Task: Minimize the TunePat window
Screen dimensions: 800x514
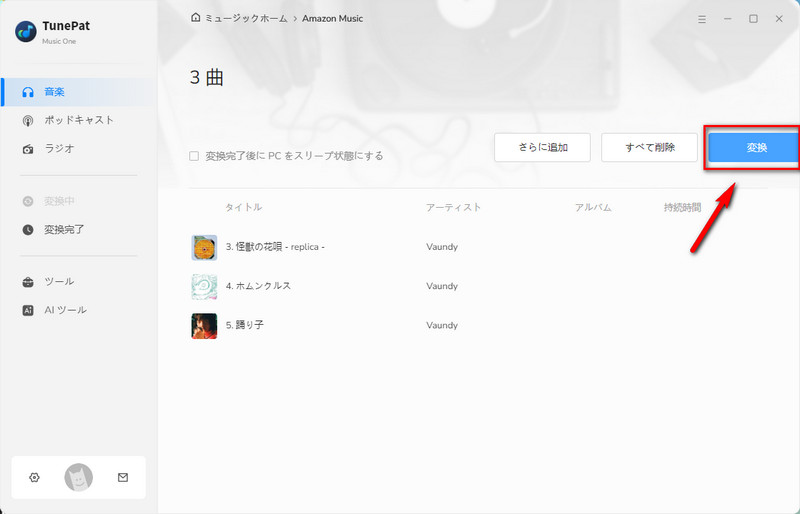Action: (728, 19)
